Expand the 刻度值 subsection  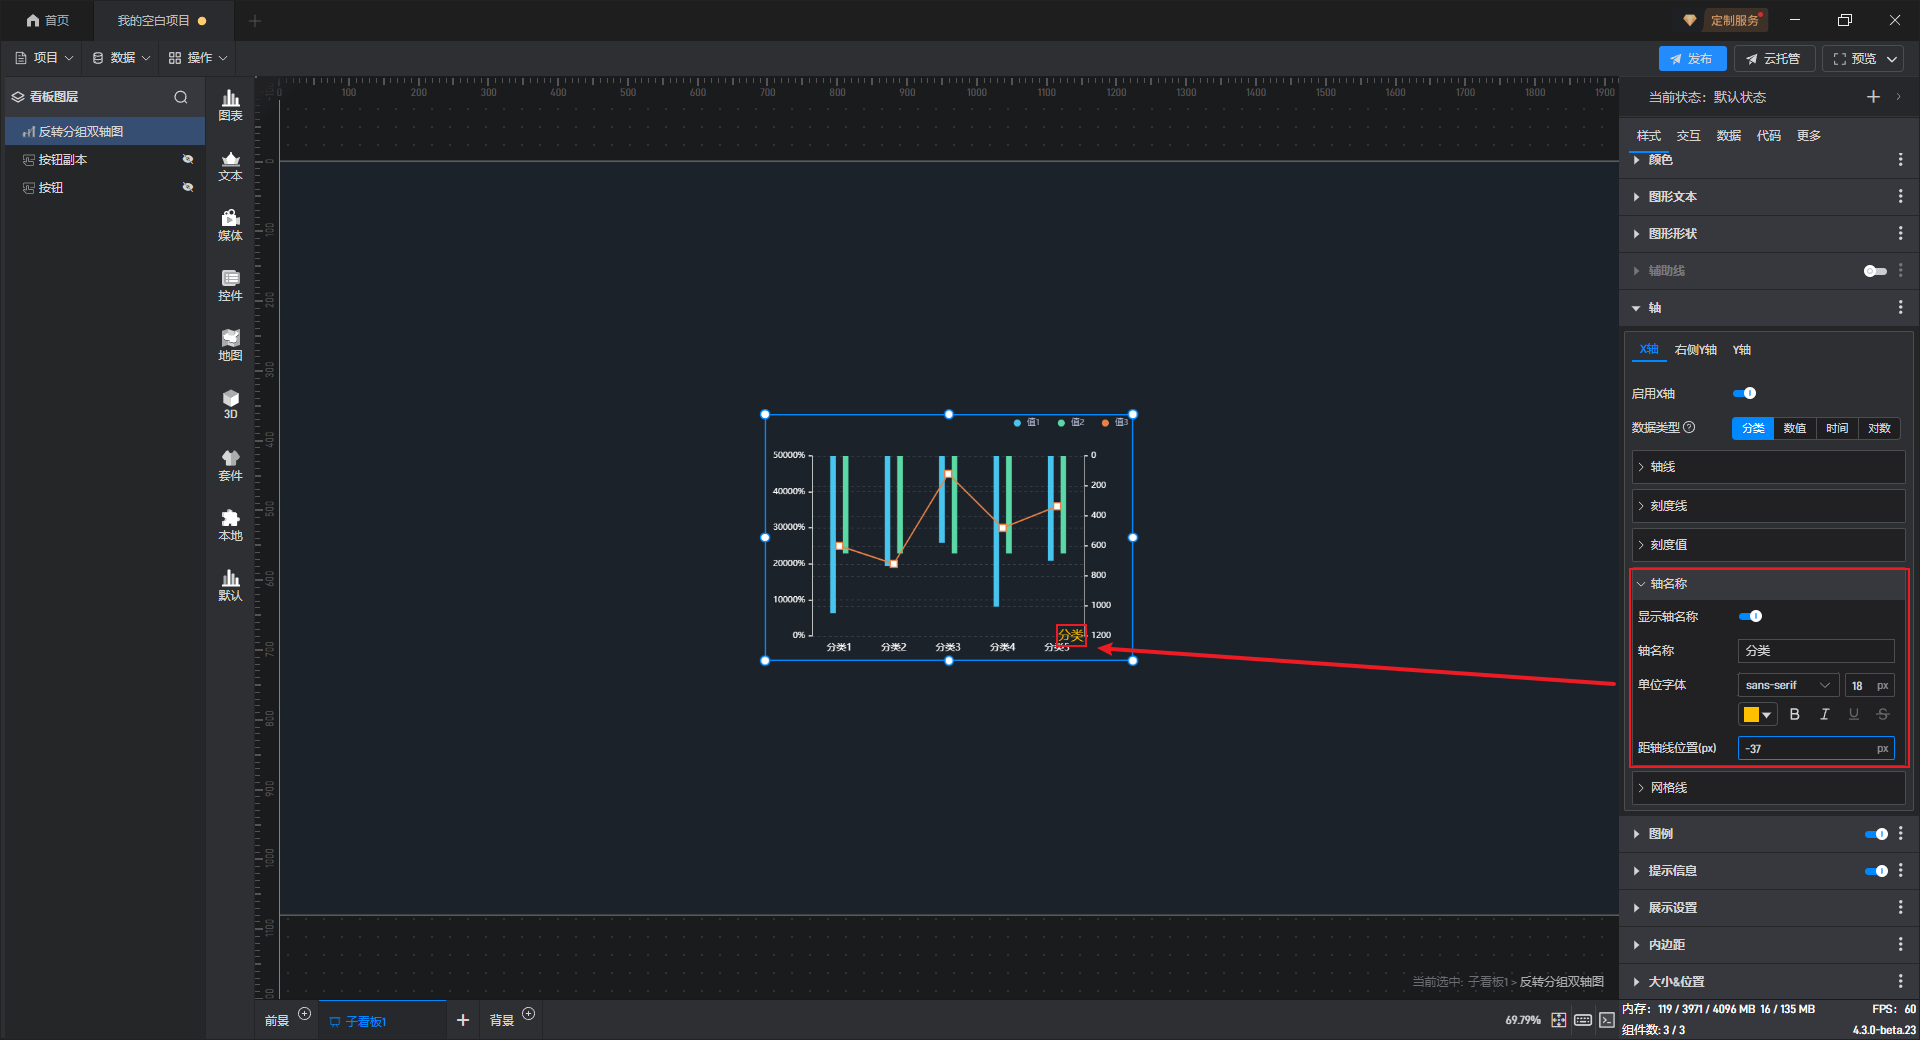point(1768,545)
